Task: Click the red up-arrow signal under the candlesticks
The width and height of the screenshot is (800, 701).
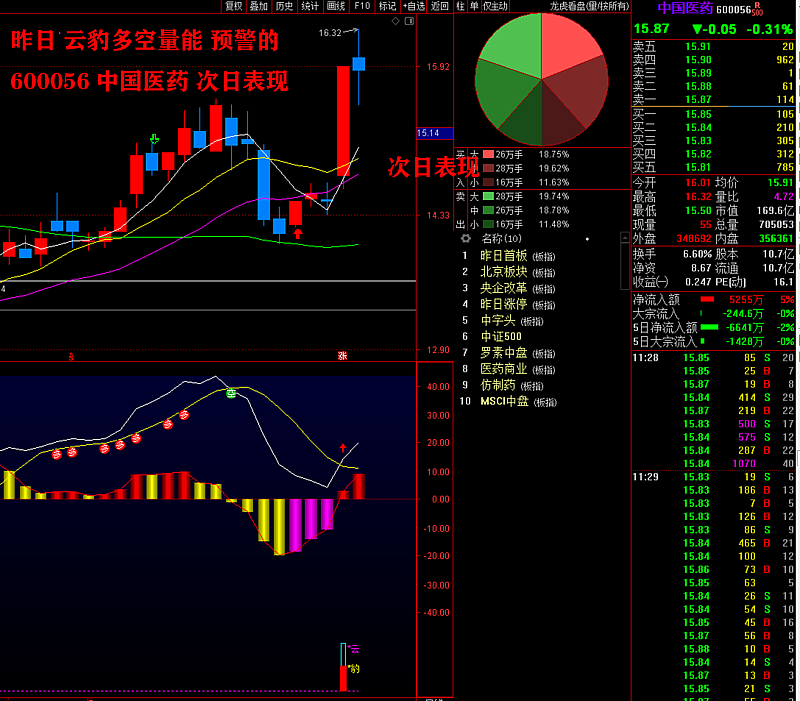Action: [x=297, y=233]
